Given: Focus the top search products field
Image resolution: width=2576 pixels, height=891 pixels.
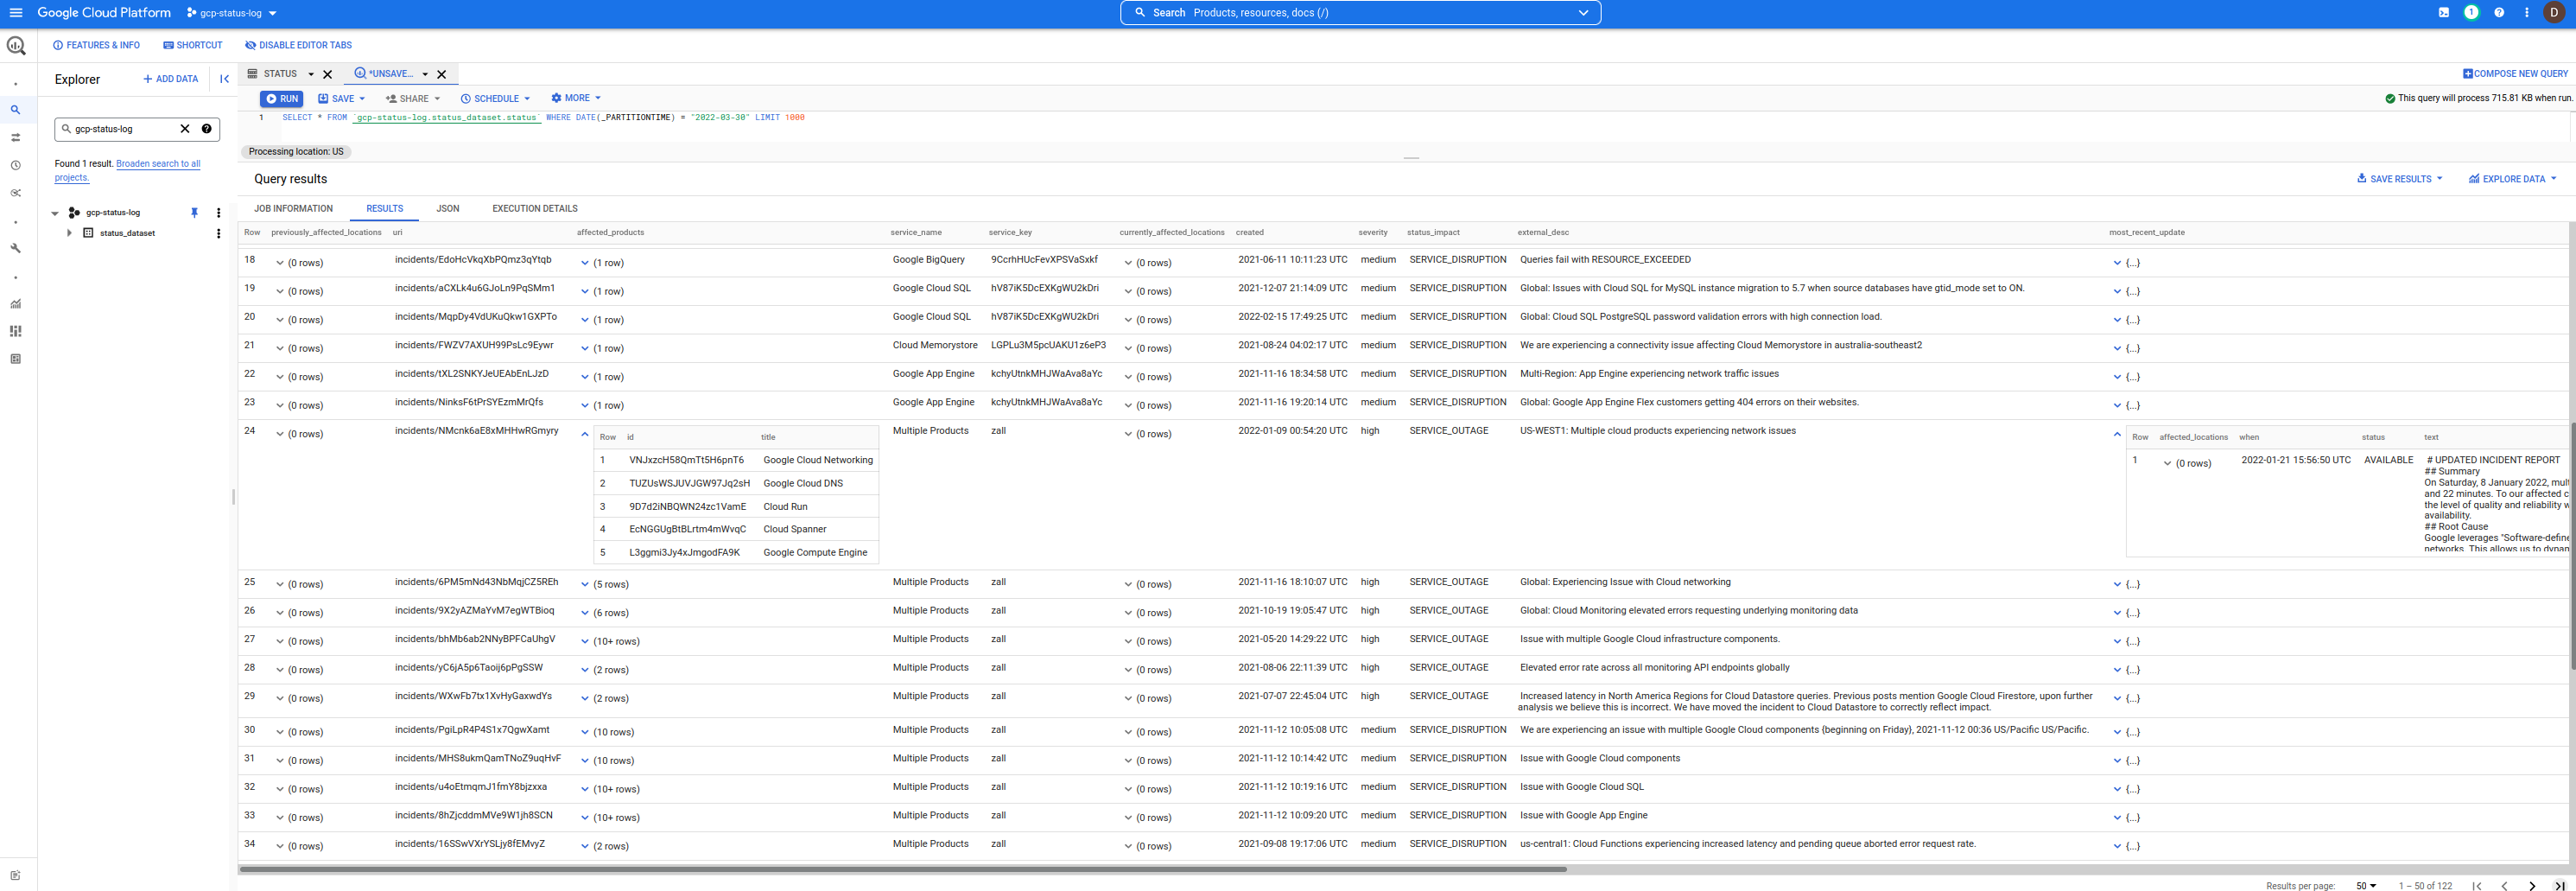Looking at the screenshot, I should click(x=1360, y=13).
